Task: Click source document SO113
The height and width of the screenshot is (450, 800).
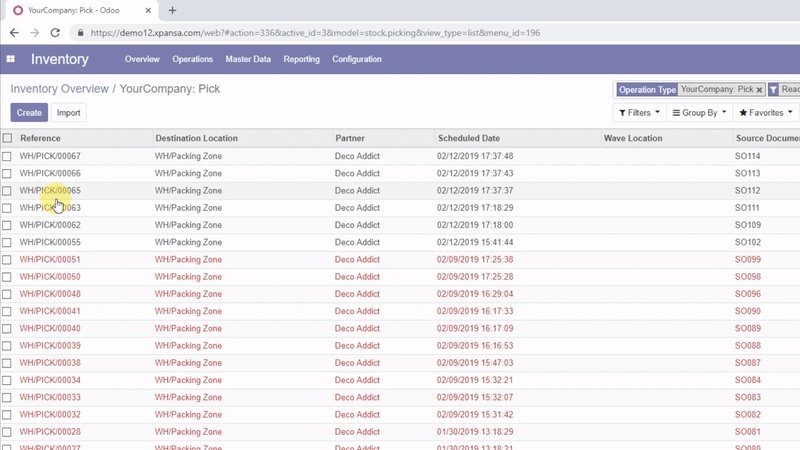Action: [747, 173]
